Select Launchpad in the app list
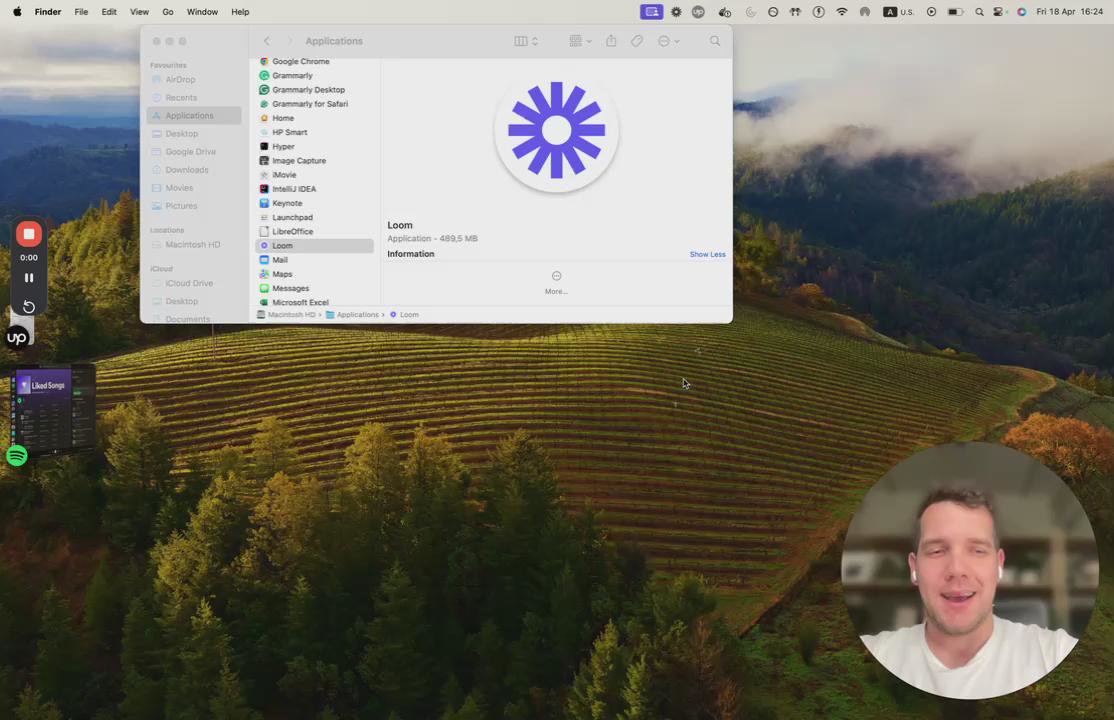The height and width of the screenshot is (720, 1114). pyautogui.click(x=314, y=217)
